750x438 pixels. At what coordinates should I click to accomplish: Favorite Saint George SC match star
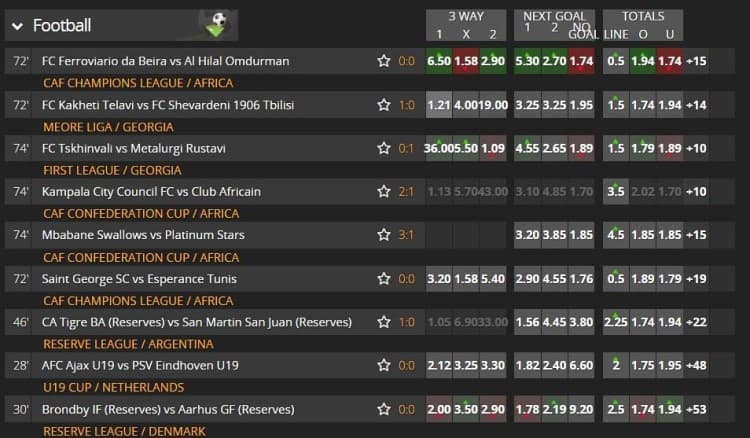point(384,279)
